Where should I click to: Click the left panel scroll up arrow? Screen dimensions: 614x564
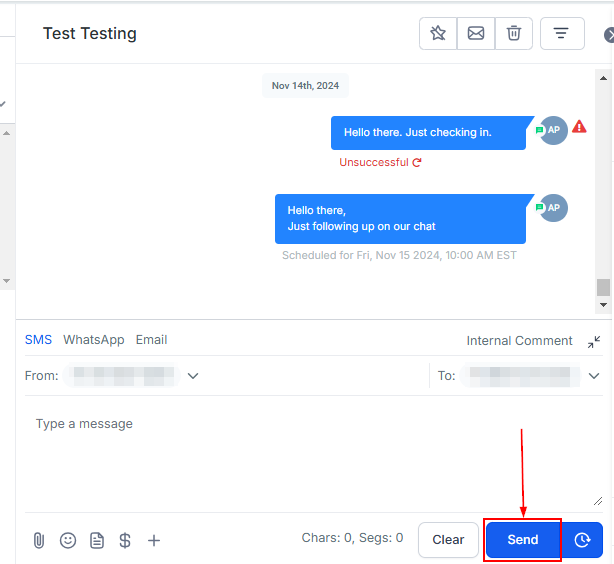(x=6, y=134)
